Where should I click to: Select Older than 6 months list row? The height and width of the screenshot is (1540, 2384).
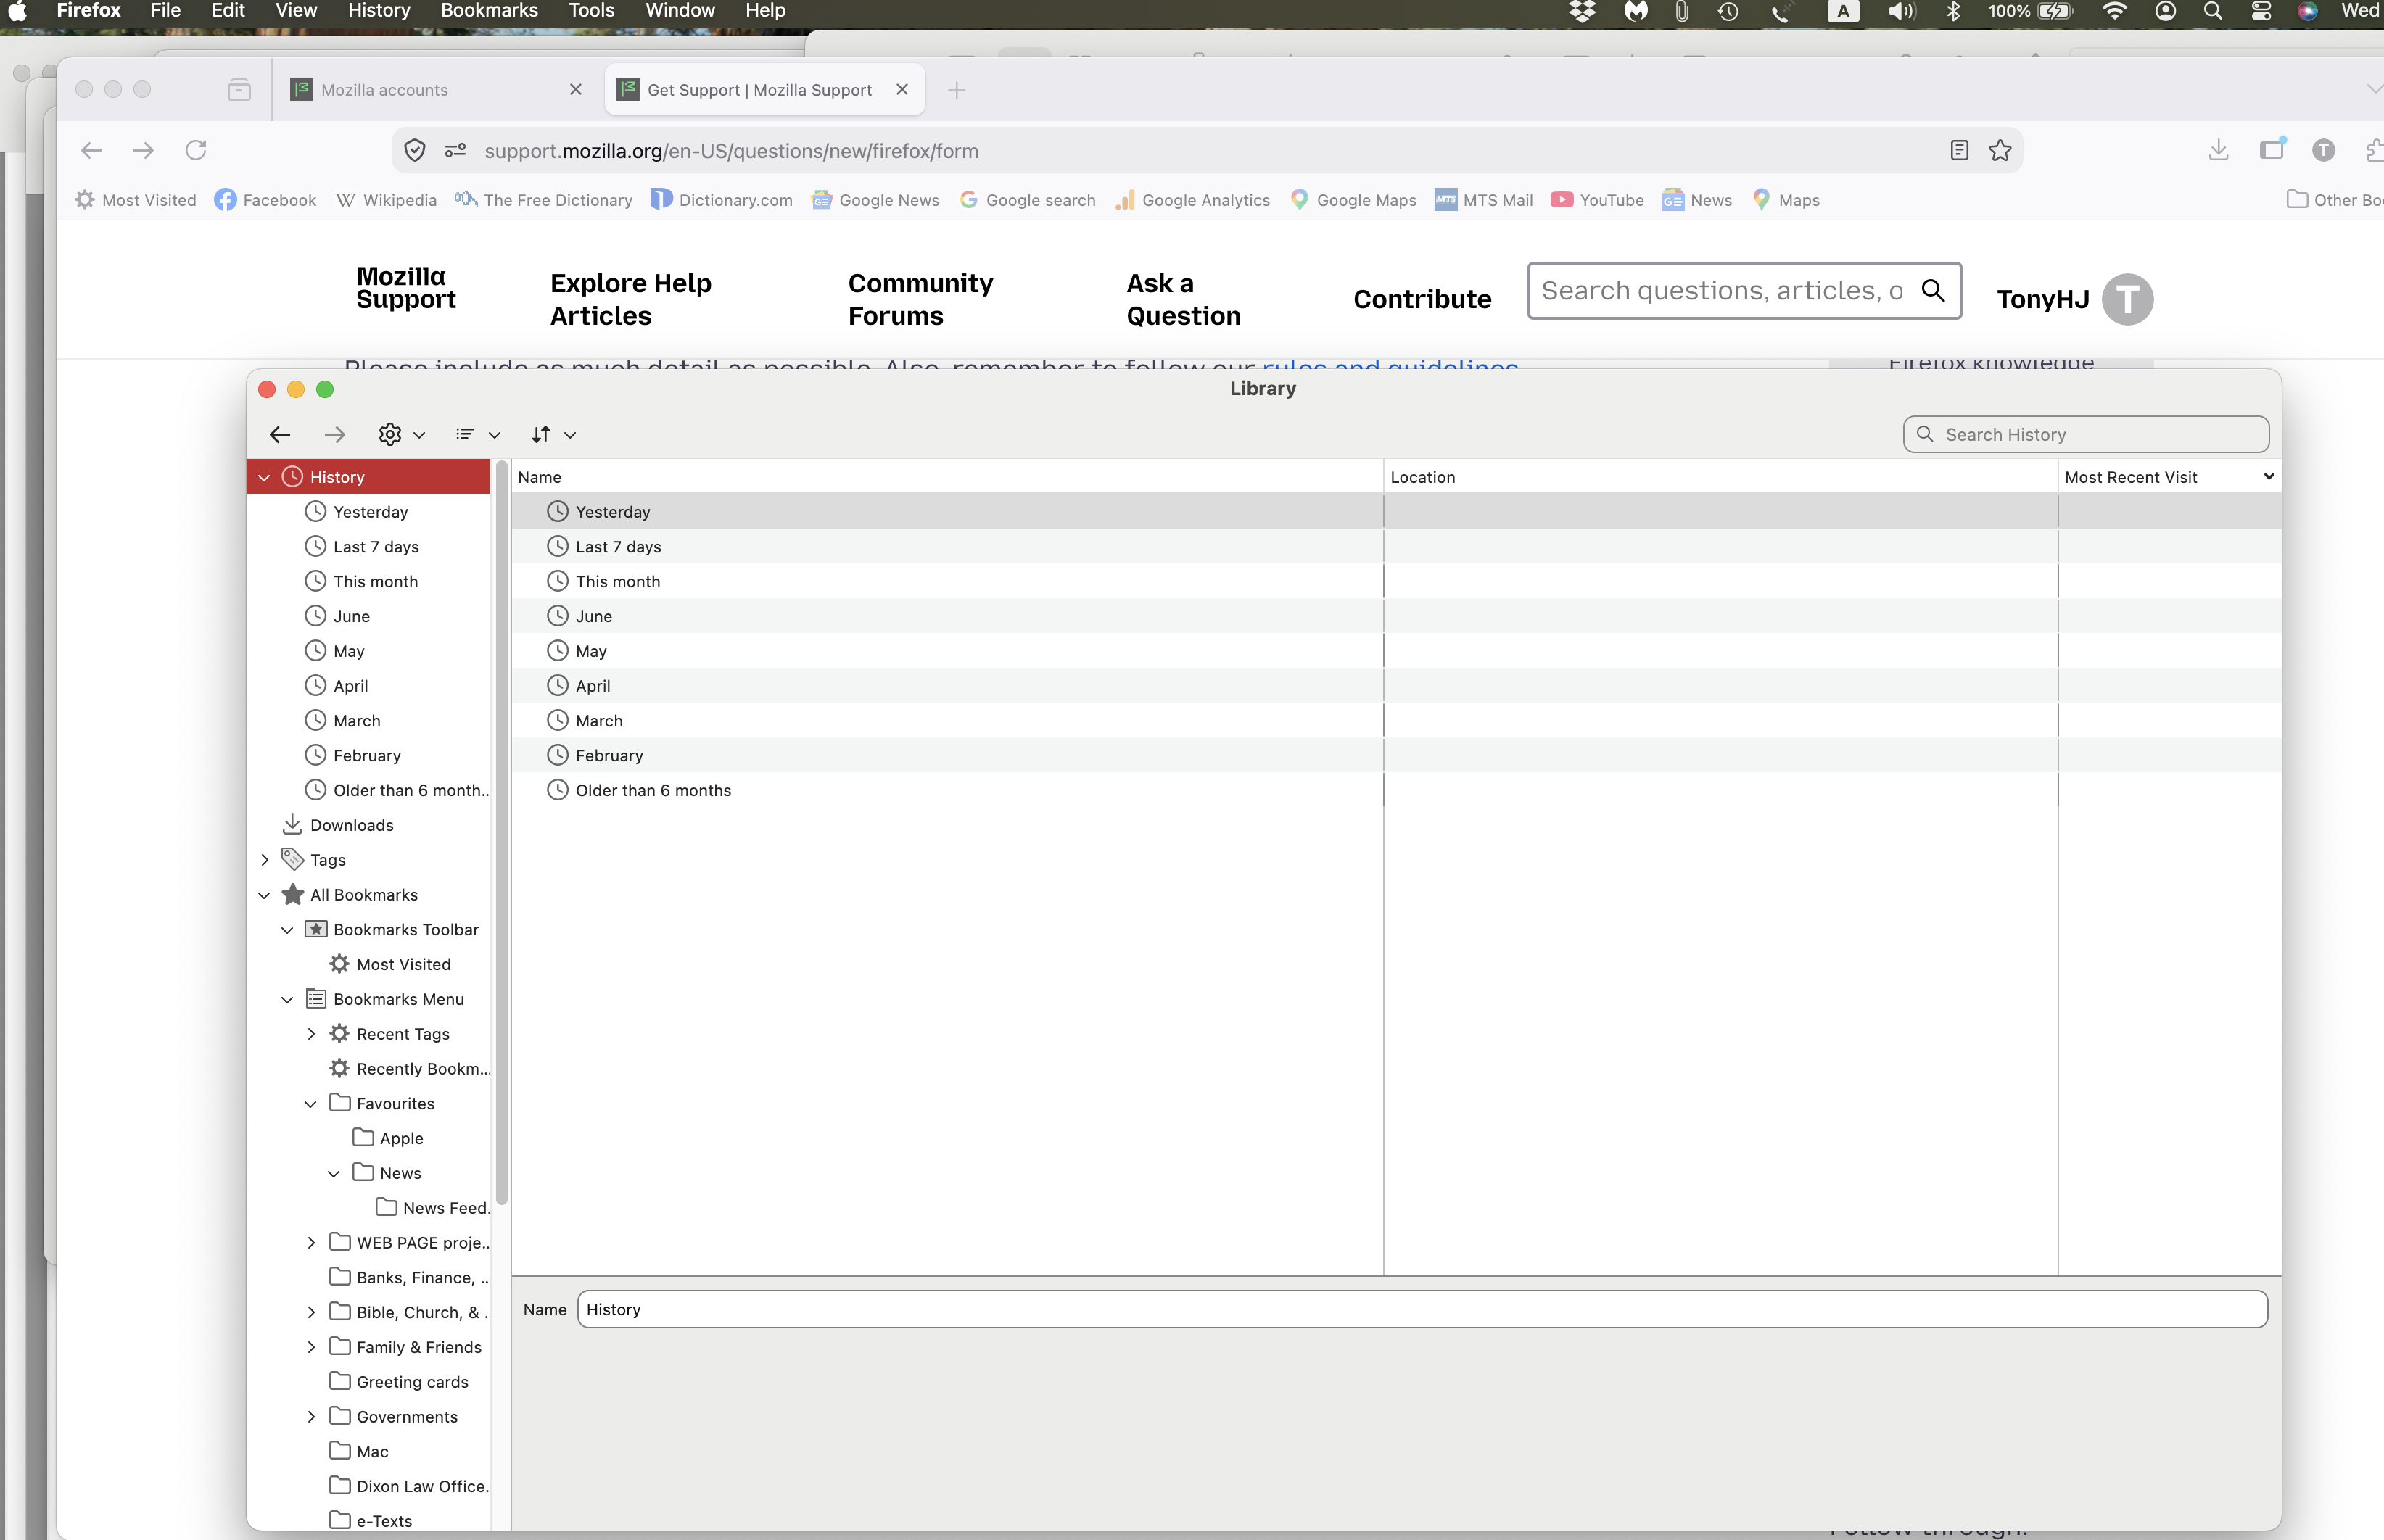pos(1396,790)
